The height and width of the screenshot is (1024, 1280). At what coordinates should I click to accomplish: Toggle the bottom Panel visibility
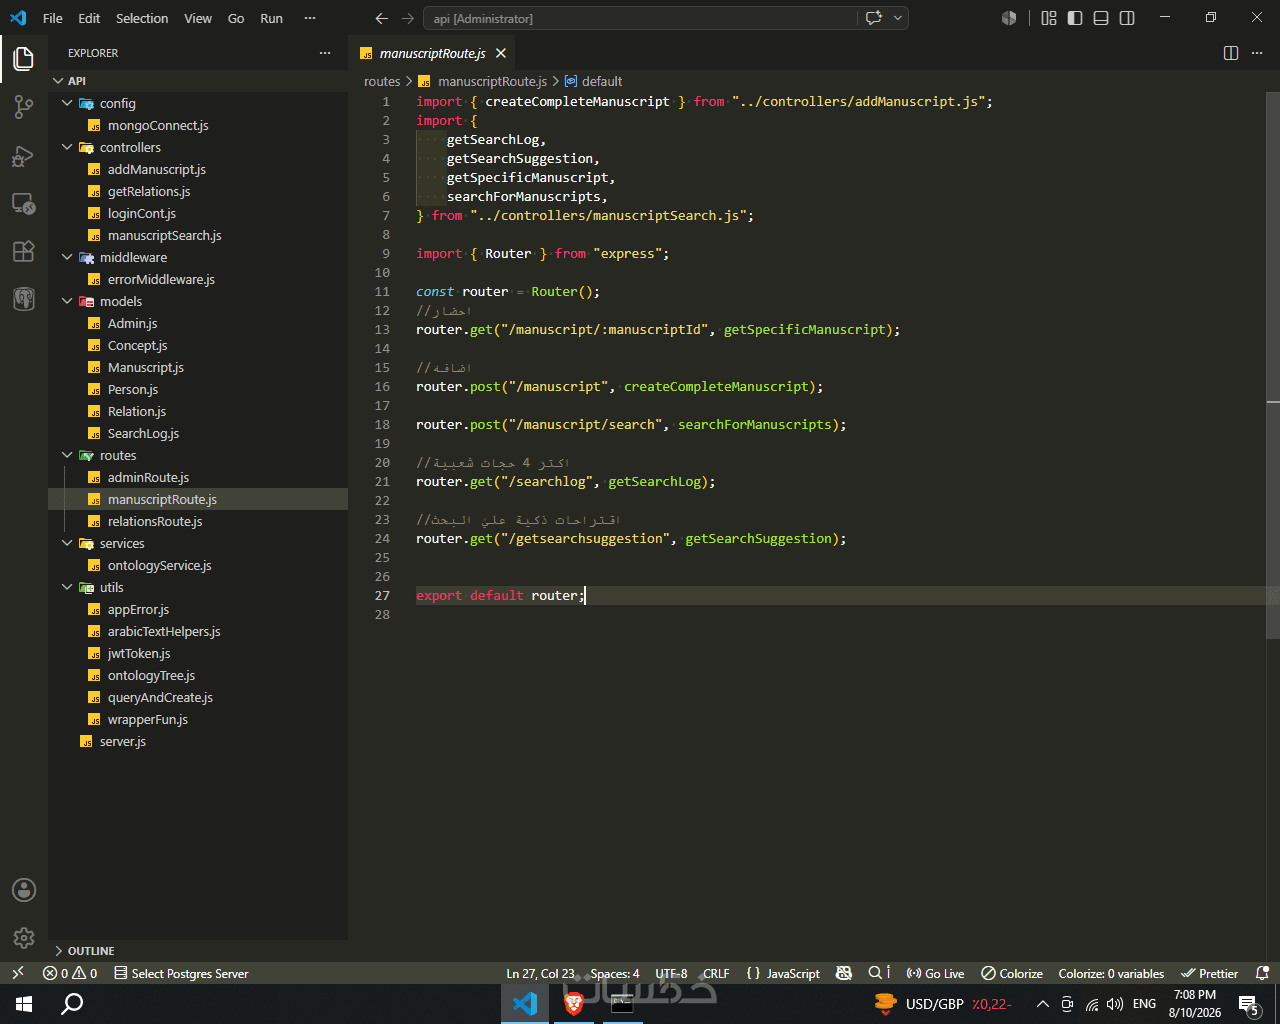(x=1101, y=18)
